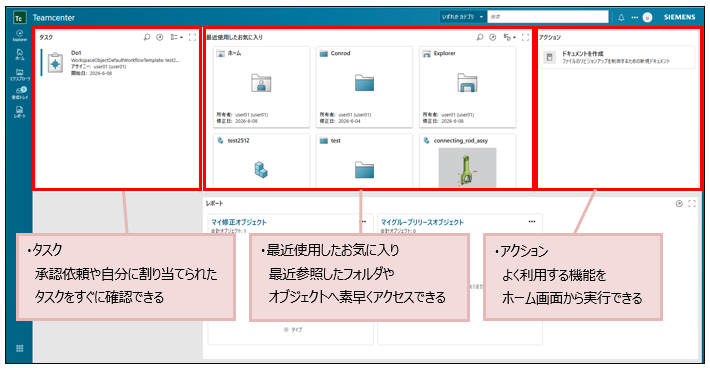The width and height of the screenshot is (710, 370).
Task: Maximize the レポート panel
Action: (x=692, y=204)
